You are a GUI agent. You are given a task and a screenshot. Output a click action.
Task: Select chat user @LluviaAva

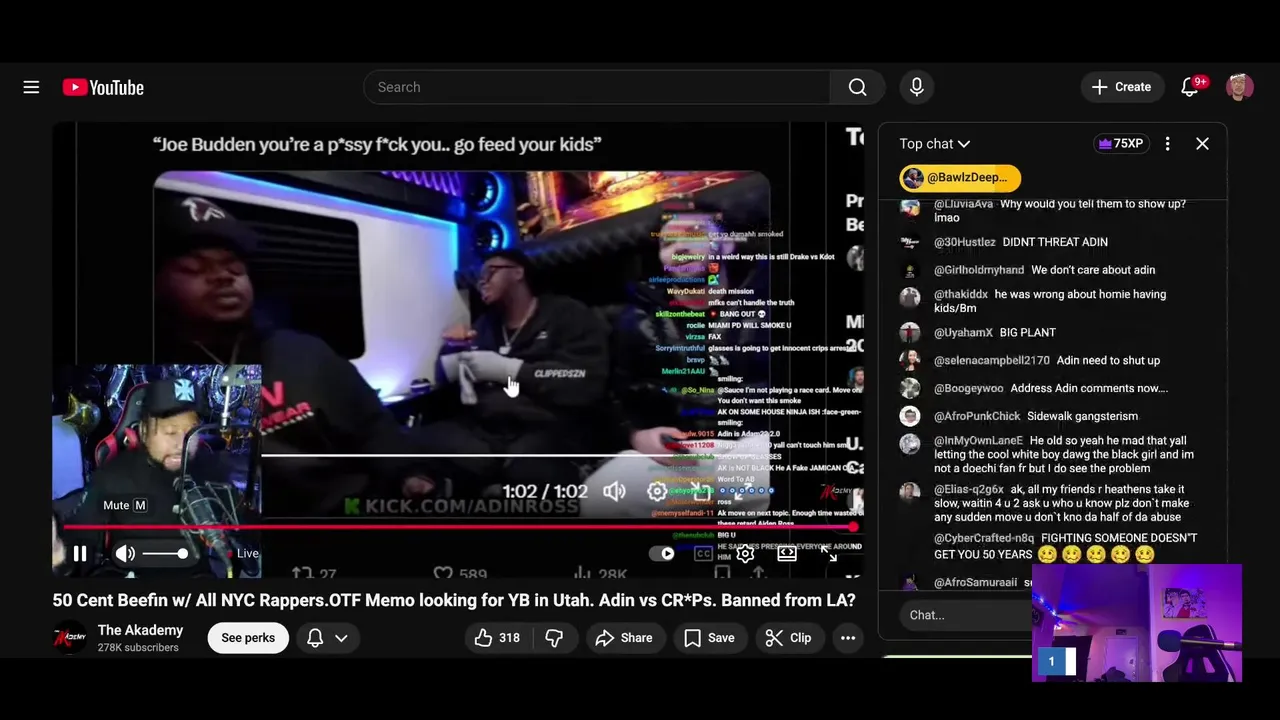(x=963, y=204)
